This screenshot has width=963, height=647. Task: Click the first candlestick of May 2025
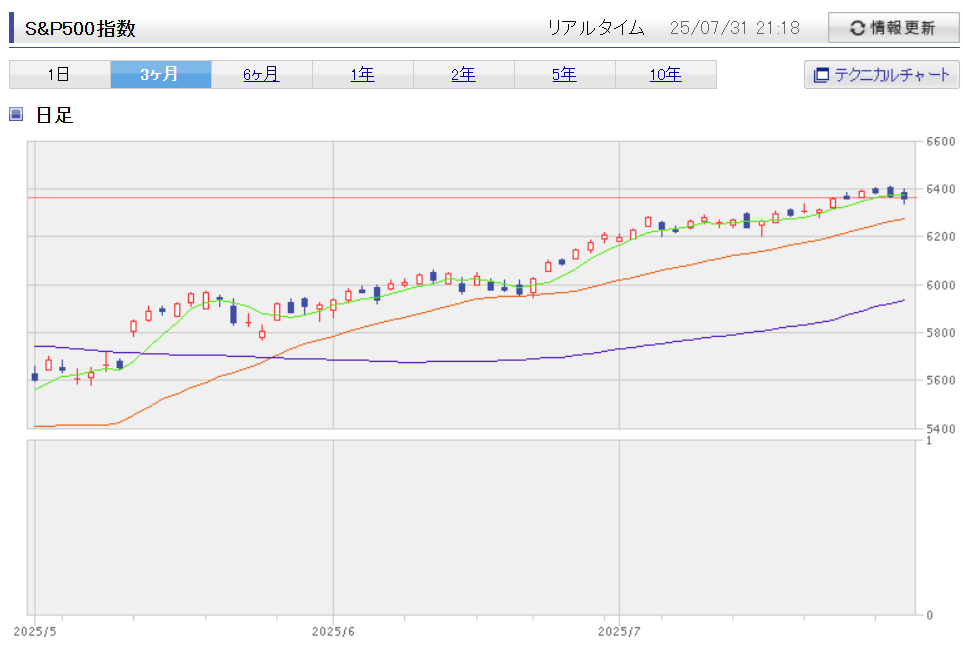[x=35, y=374]
